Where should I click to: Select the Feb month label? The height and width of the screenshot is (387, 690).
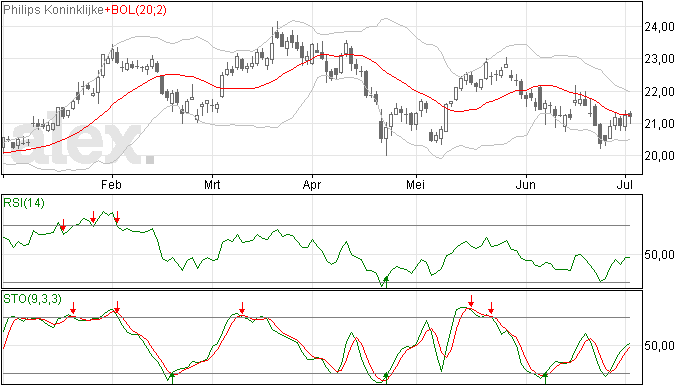pyautogui.click(x=111, y=184)
